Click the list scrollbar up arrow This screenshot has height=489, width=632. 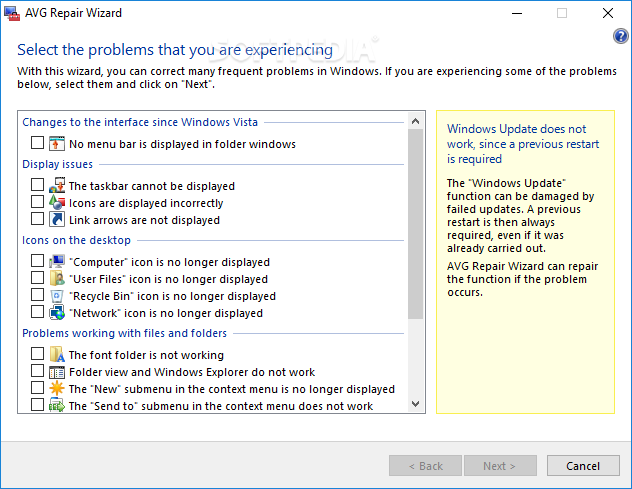coord(416,121)
